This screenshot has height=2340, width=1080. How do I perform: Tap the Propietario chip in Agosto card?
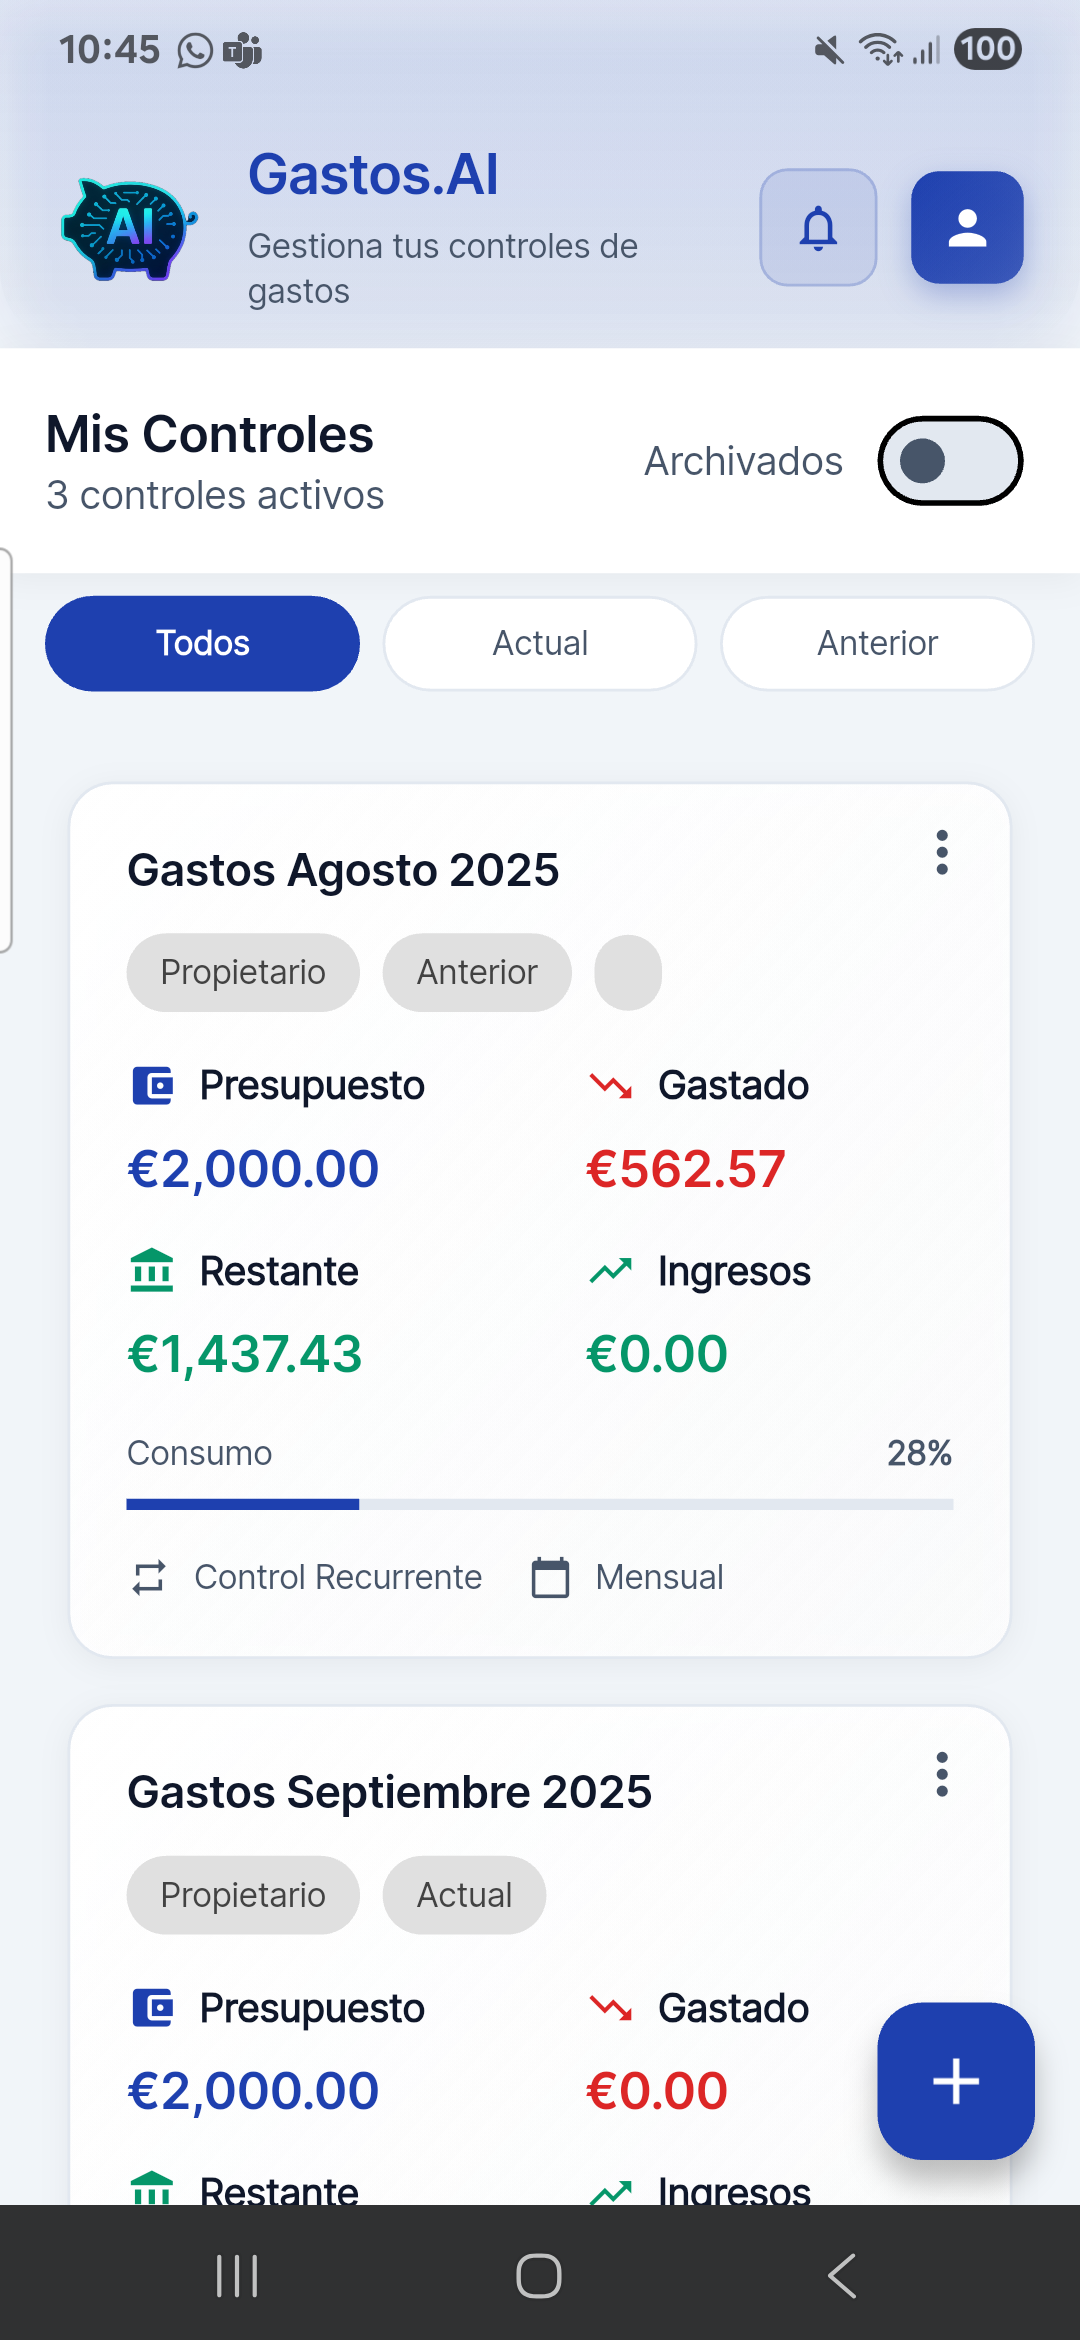tap(243, 972)
